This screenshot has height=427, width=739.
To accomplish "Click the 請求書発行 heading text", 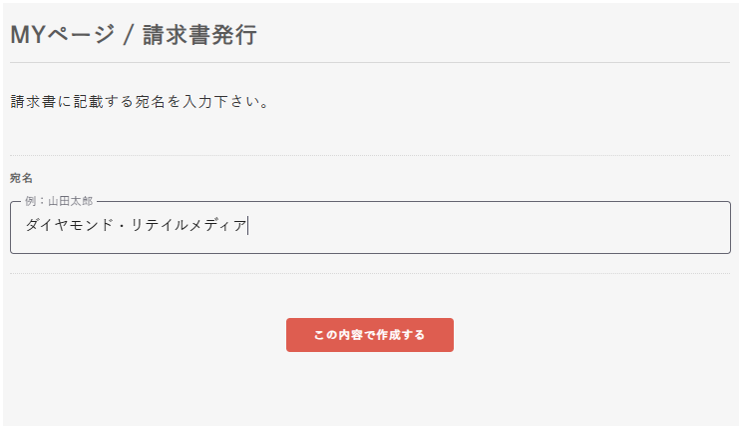I will click(x=200, y=35).
